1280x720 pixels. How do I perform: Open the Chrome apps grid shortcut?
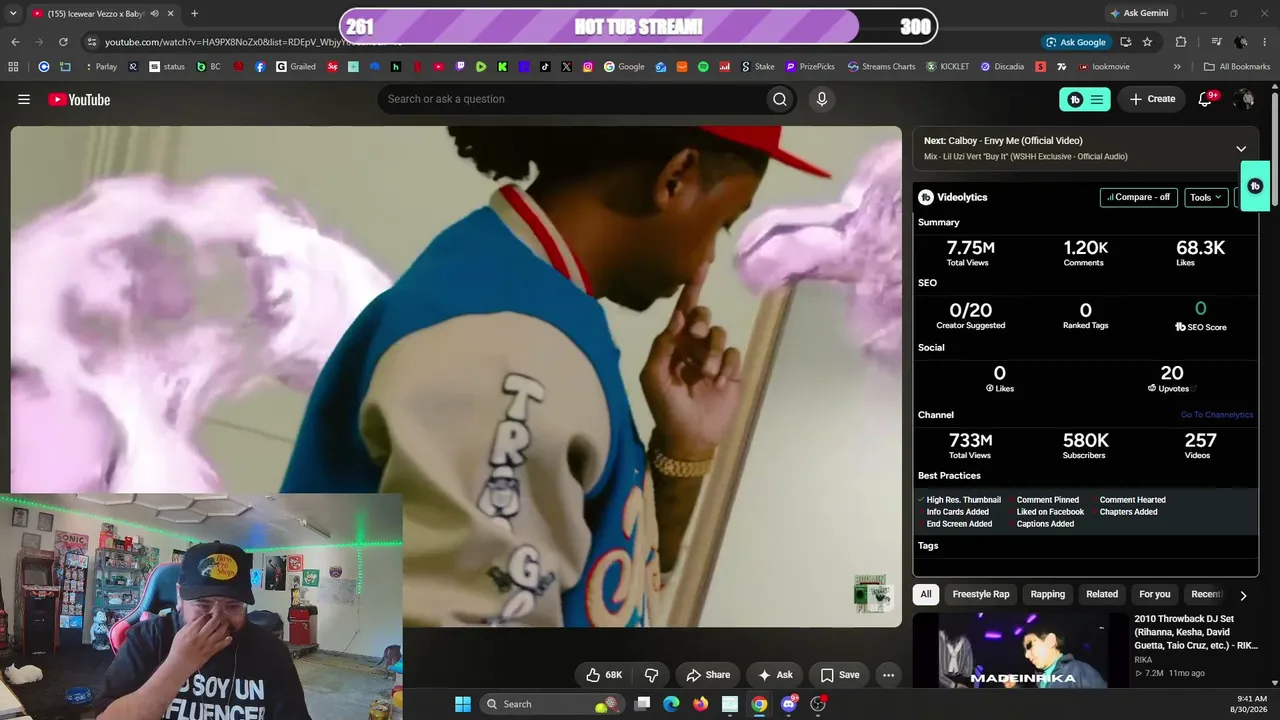coord(13,67)
